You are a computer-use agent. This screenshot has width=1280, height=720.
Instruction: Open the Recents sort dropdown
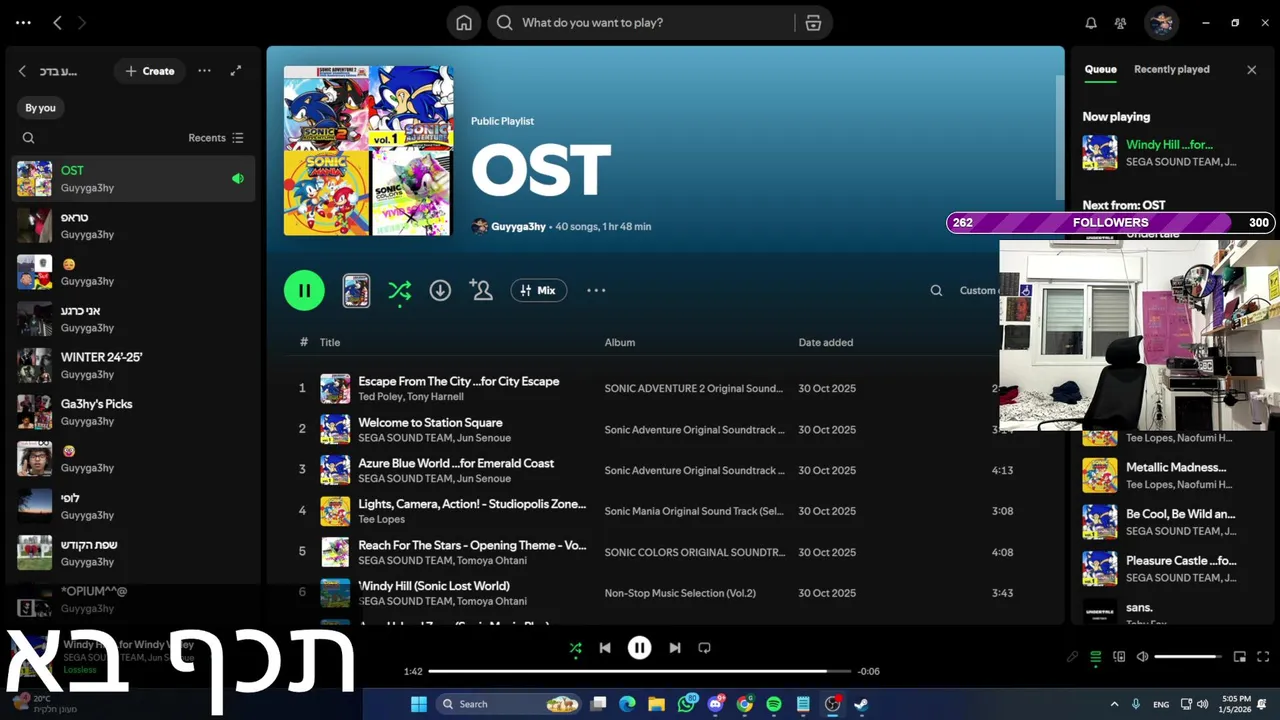pos(216,138)
